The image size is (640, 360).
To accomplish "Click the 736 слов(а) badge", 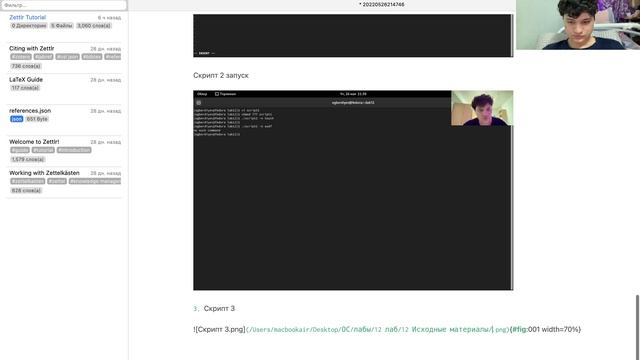I will pyautogui.click(x=26, y=66).
